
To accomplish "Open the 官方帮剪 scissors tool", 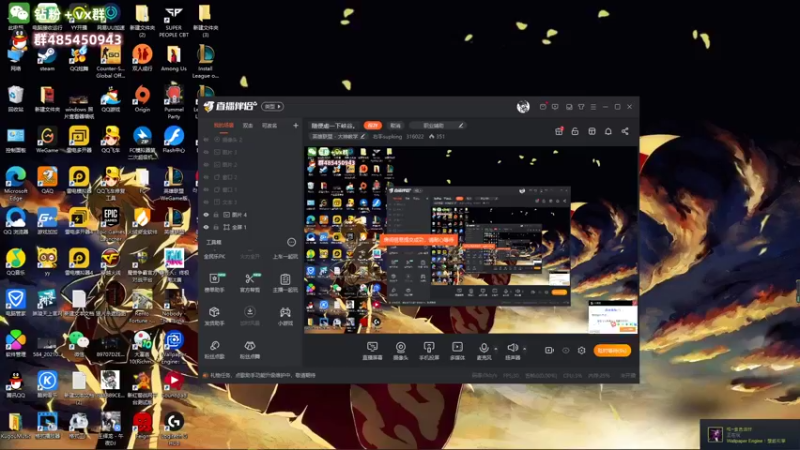I will pos(249,282).
